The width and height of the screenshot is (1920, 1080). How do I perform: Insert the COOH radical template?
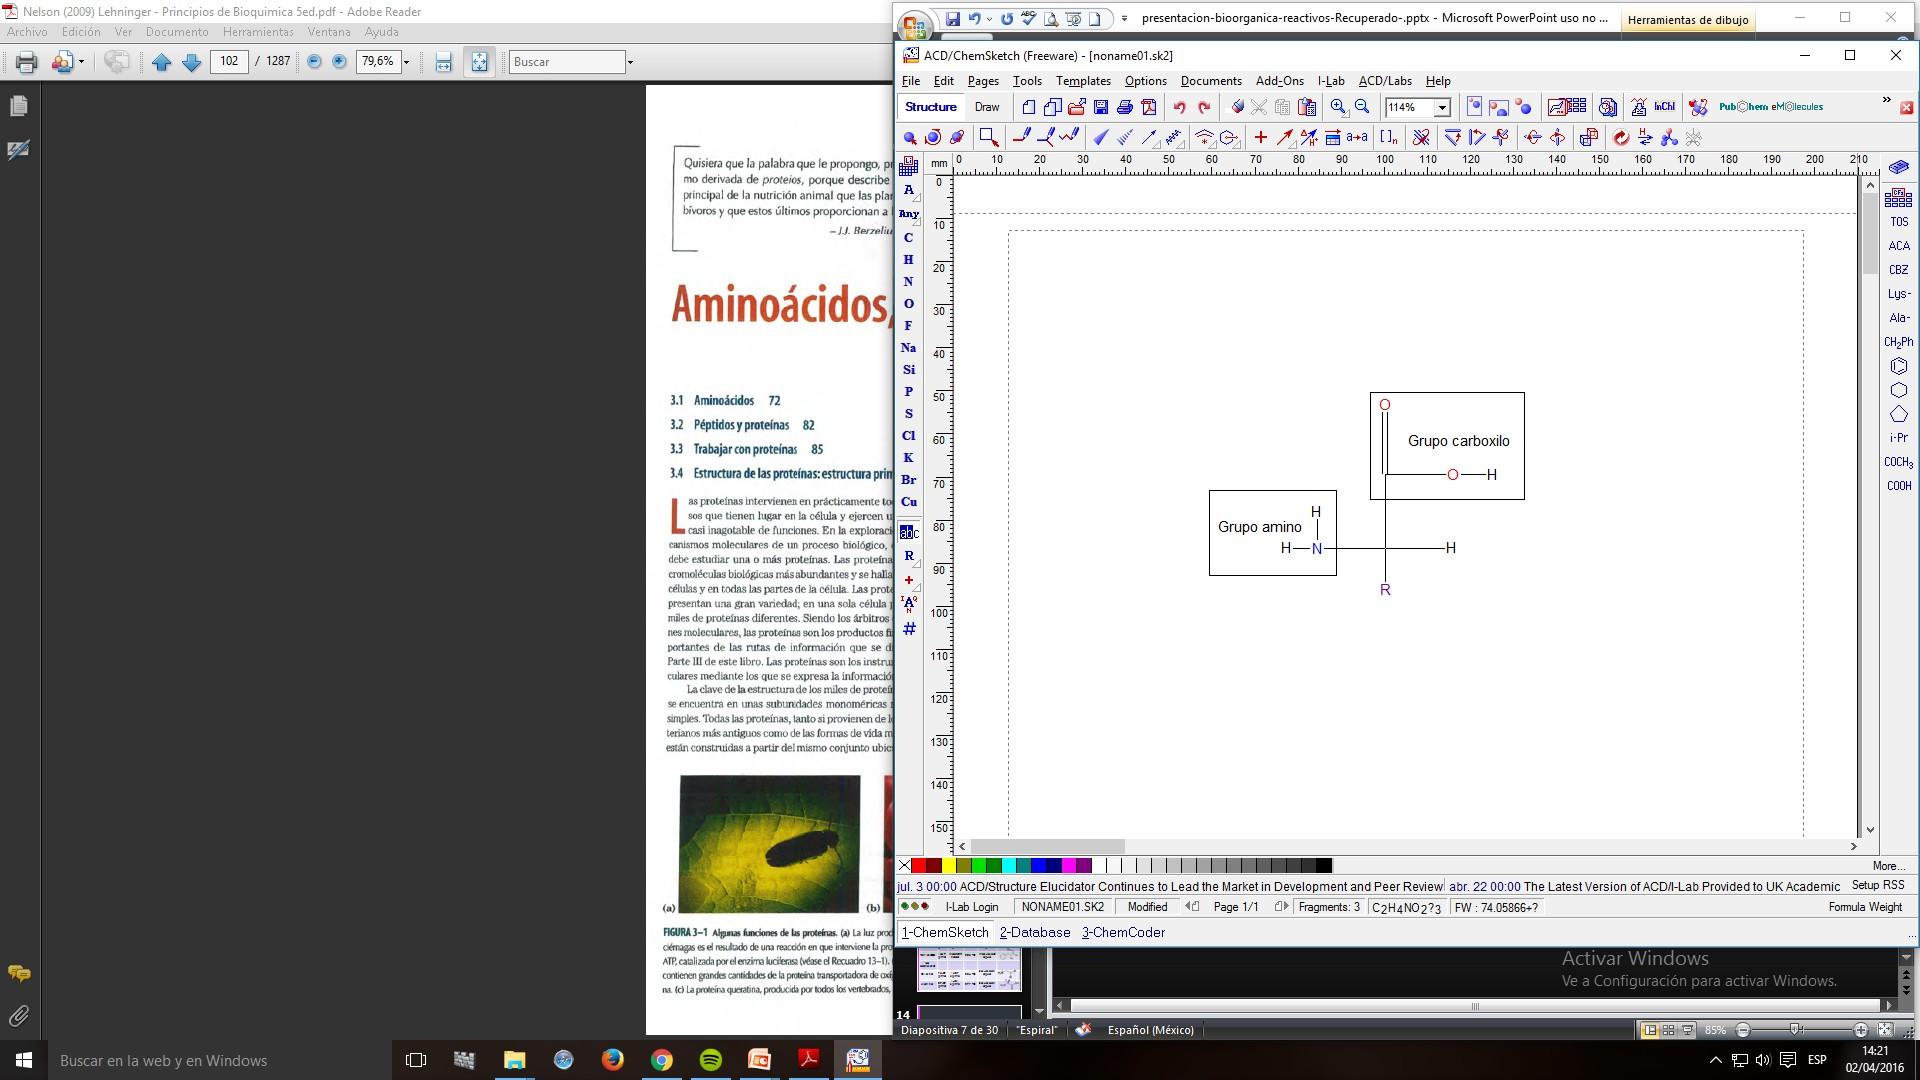(1898, 486)
